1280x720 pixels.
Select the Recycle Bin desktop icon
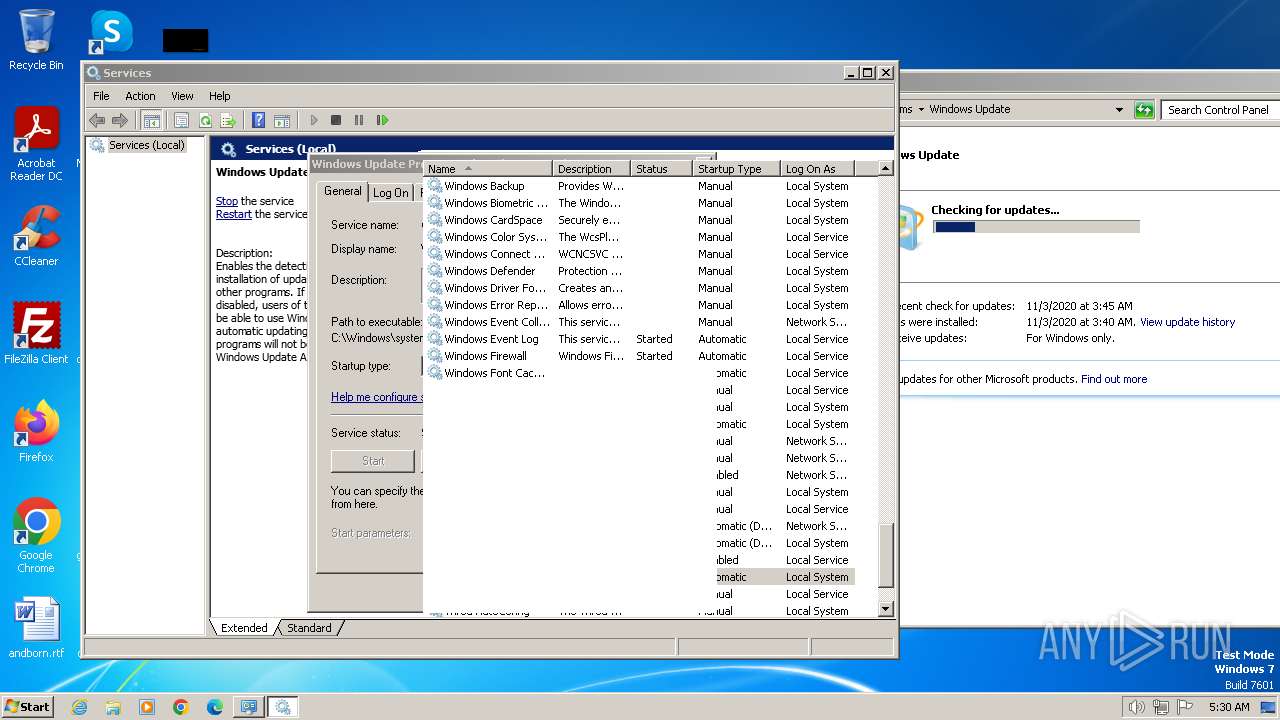36,40
